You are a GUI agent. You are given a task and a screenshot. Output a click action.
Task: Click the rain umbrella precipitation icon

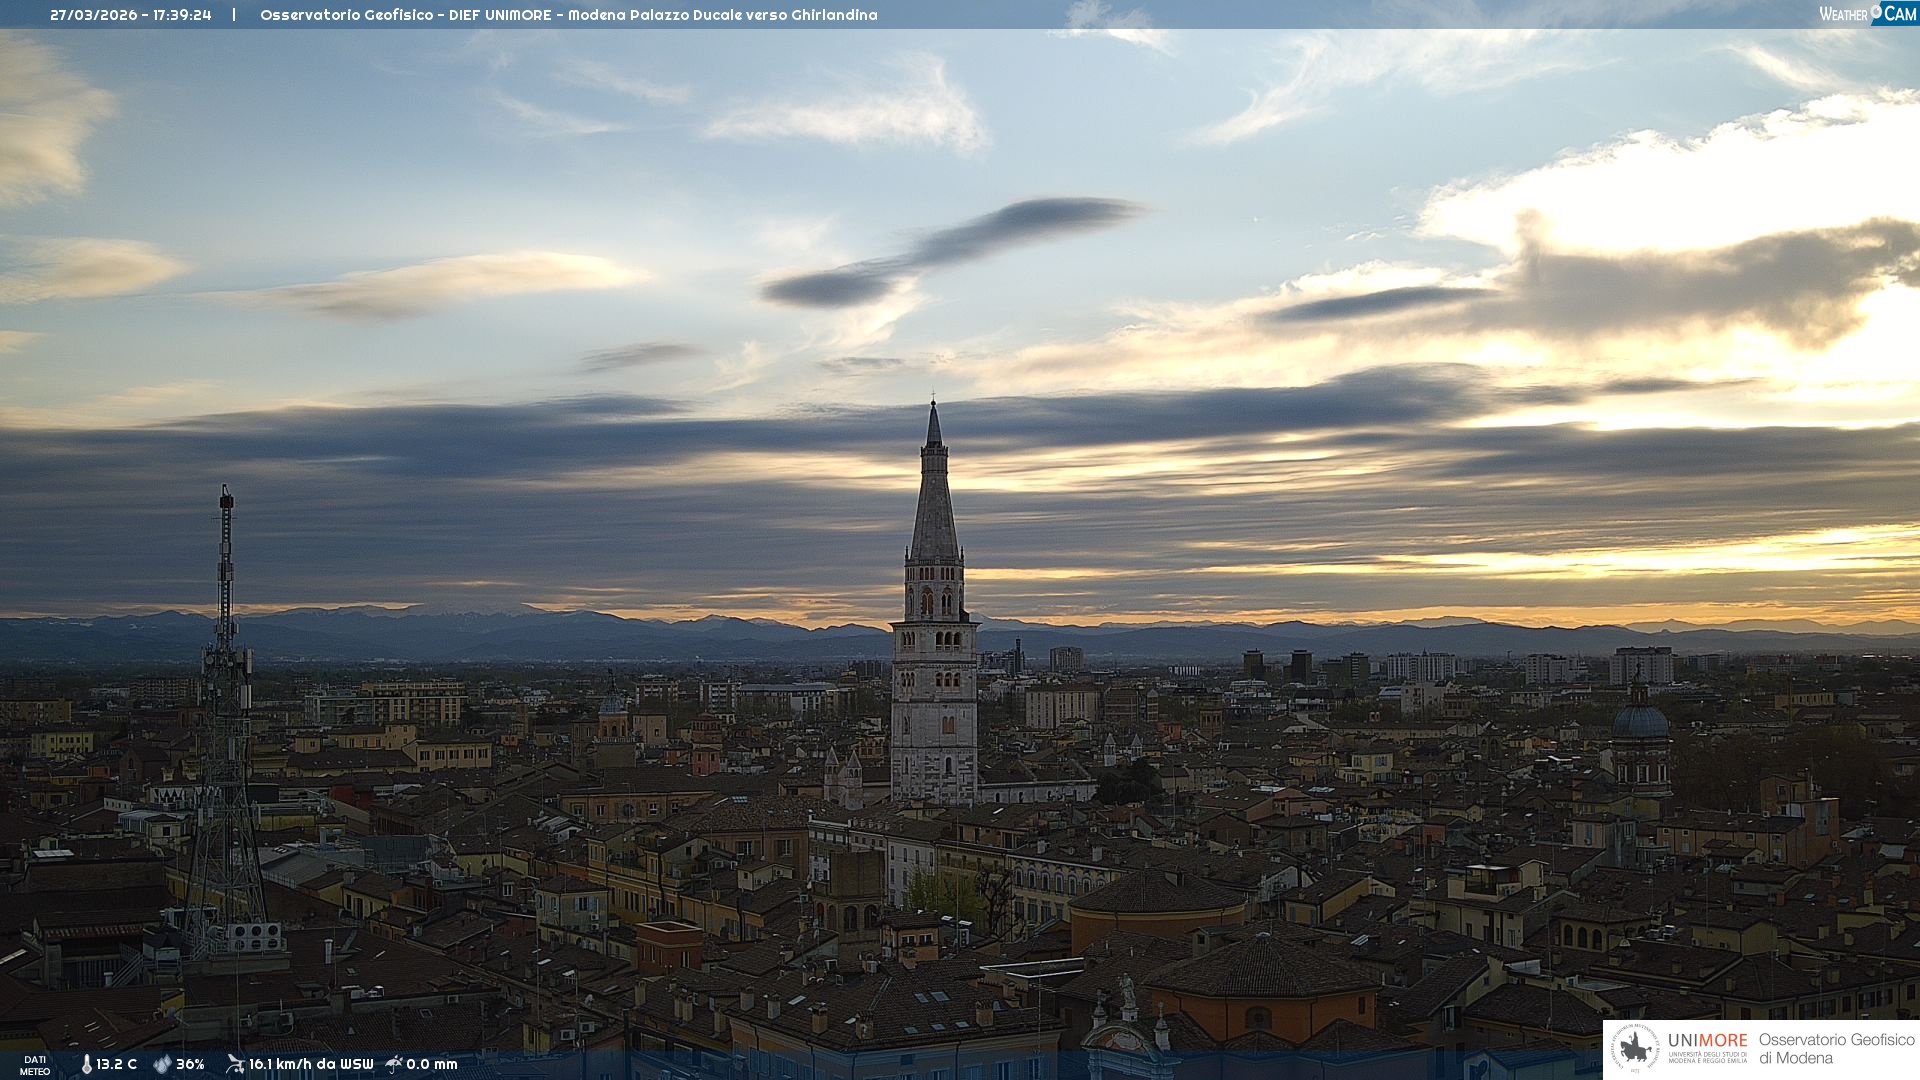click(394, 1064)
